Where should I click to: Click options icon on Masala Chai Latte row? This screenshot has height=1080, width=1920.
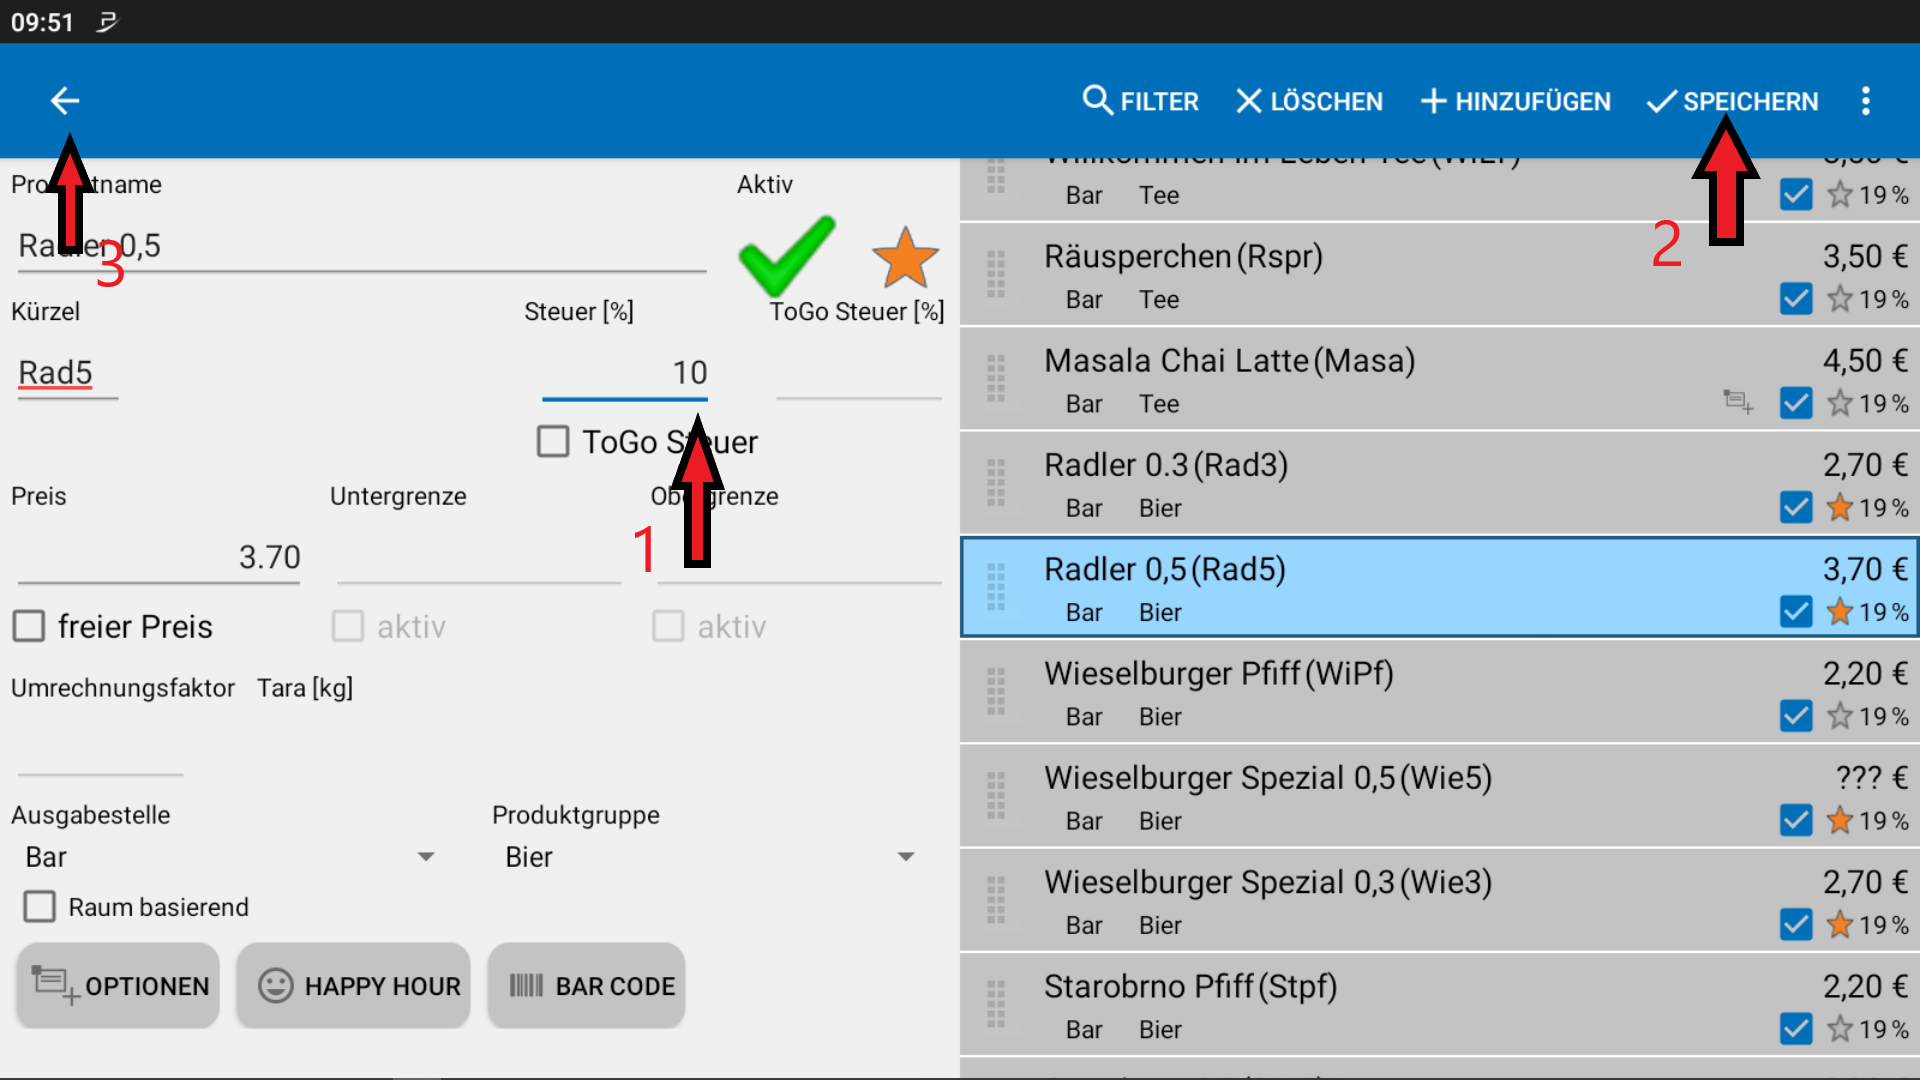pos(1738,402)
